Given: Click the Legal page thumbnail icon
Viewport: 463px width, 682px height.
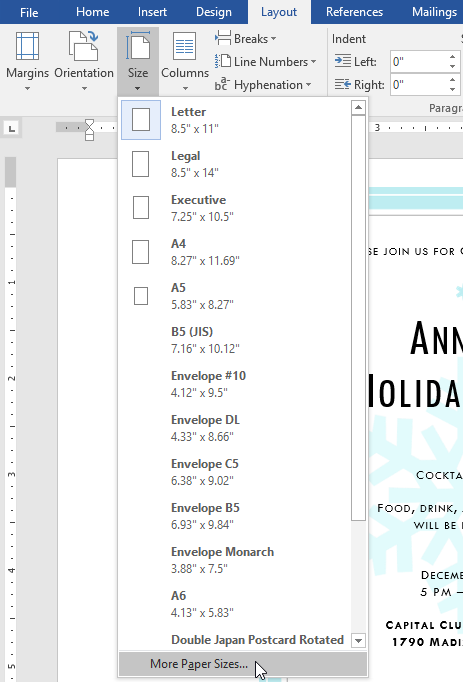Looking at the screenshot, I should pos(141,164).
